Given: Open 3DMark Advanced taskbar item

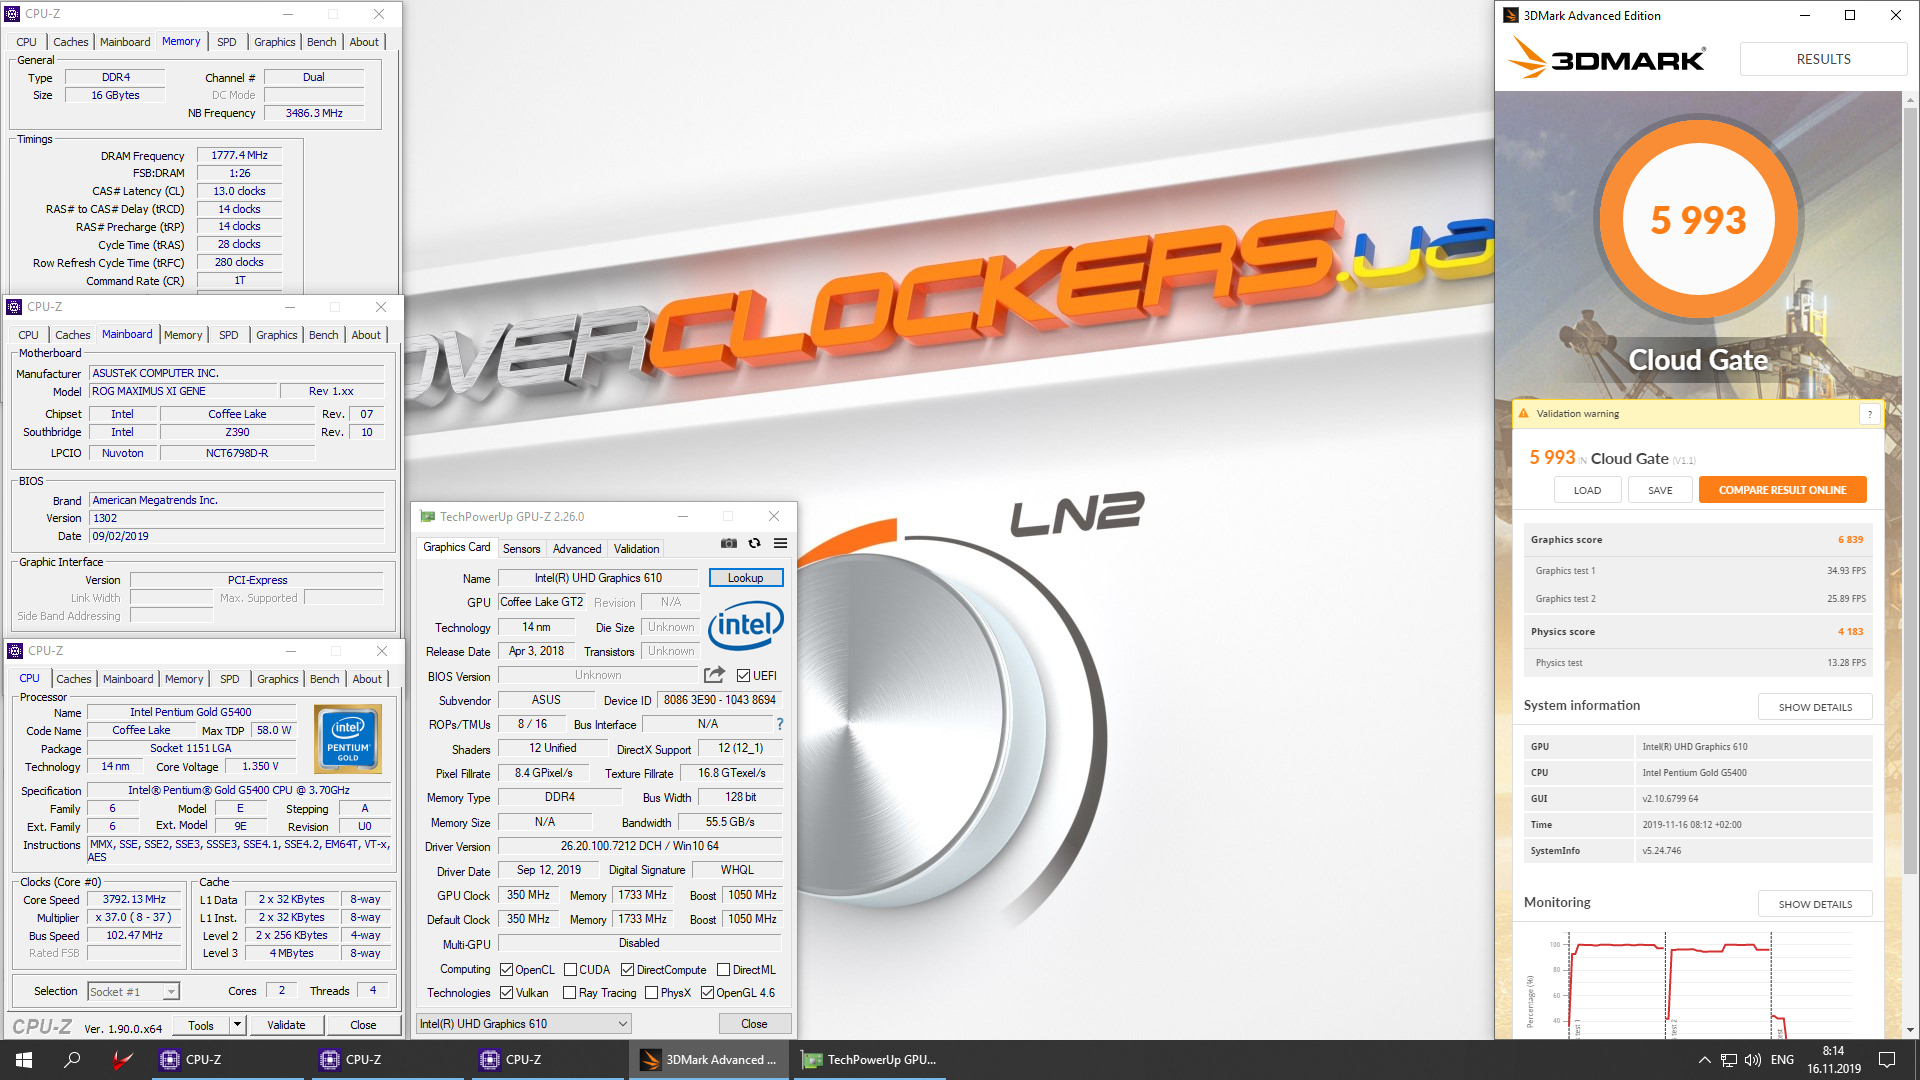Looking at the screenshot, I should coord(709,1060).
